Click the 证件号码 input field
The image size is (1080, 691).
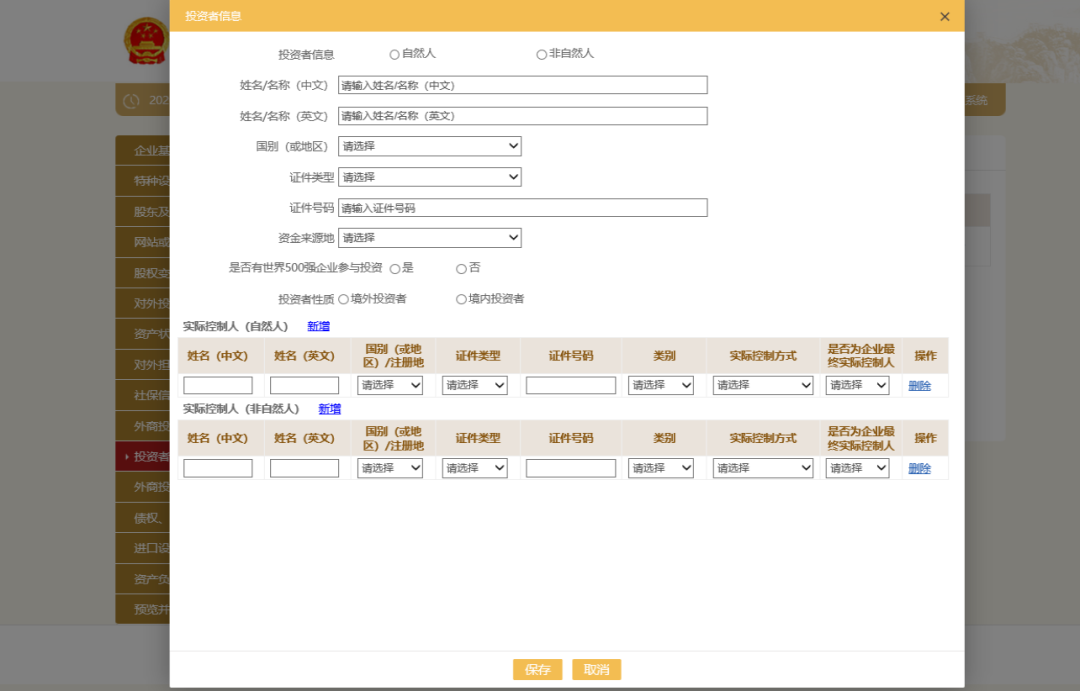(522, 207)
